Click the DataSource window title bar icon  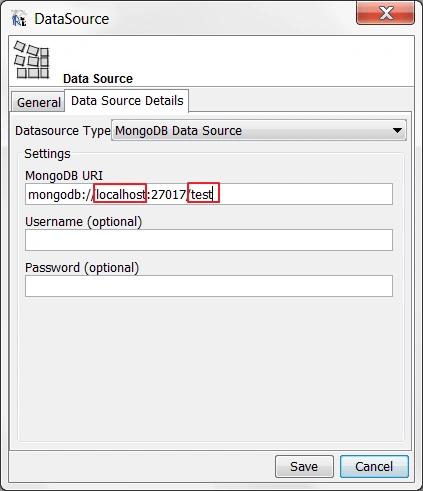point(19,18)
